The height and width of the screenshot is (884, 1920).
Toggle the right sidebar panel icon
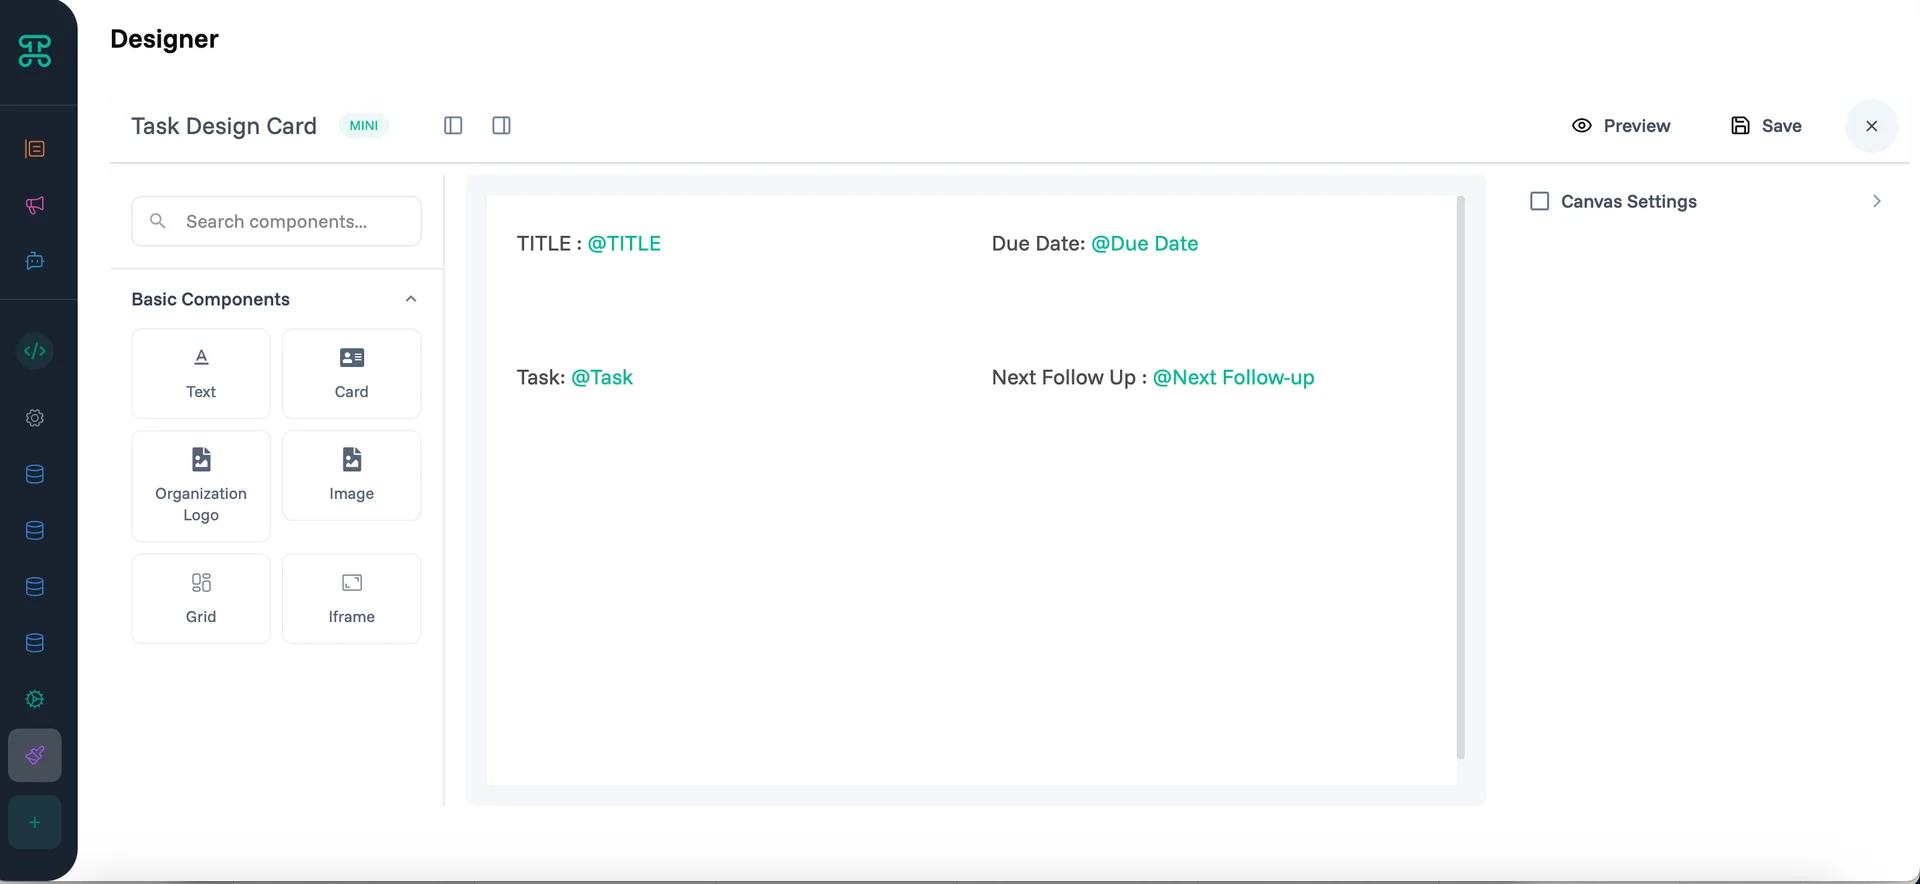tap(501, 125)
